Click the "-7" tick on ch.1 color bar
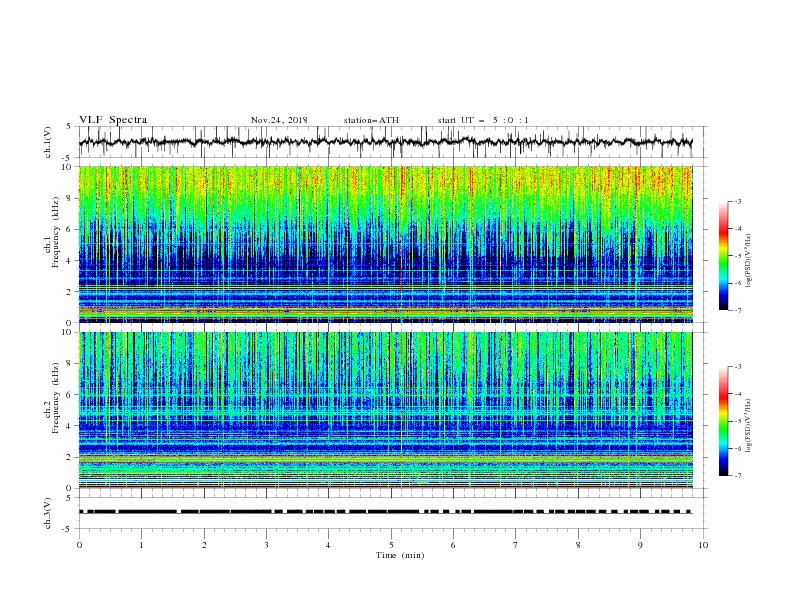The image size is (792, 612). pos(737,310)
